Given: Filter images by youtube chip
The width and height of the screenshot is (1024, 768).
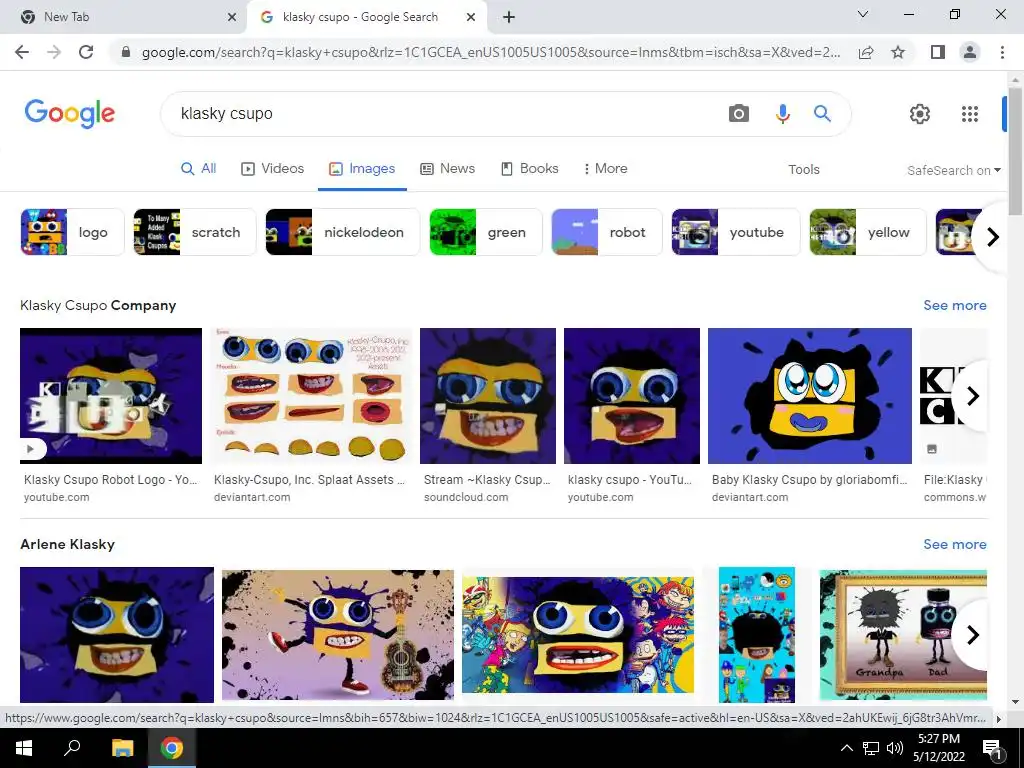Looking at the screenshot, I should [735, 232].
